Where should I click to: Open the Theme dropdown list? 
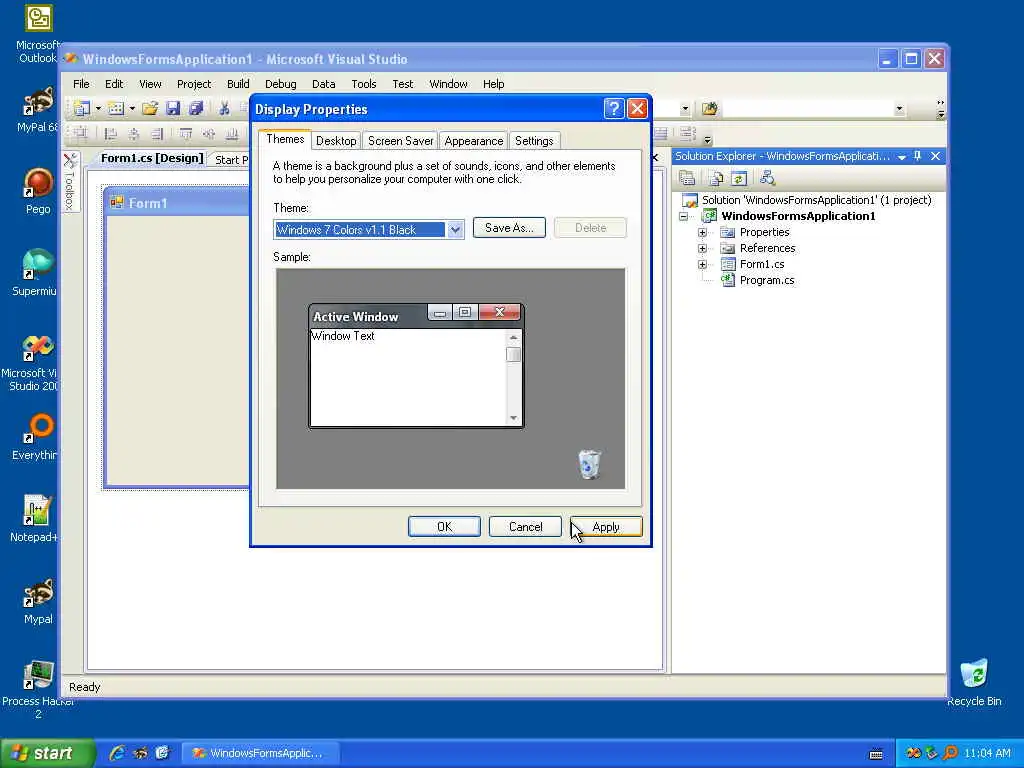[455, 229]
